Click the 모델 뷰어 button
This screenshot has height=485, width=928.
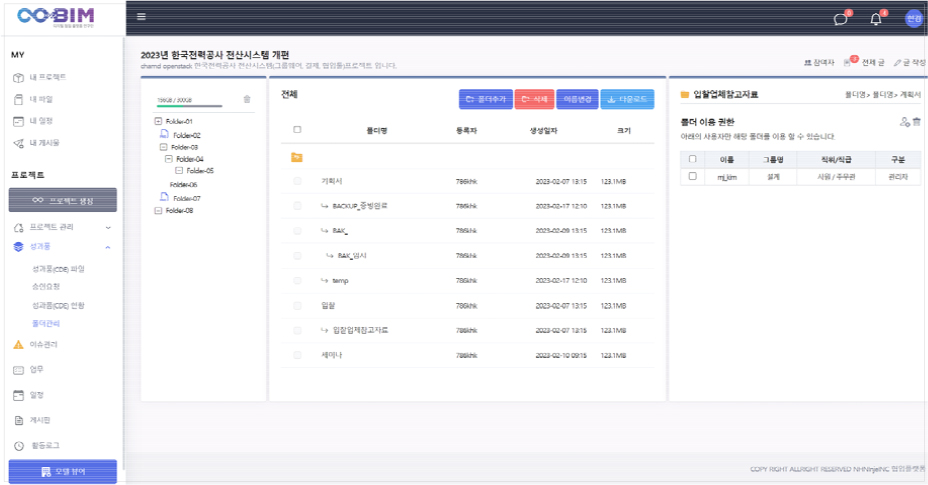[x=63, y=471]
